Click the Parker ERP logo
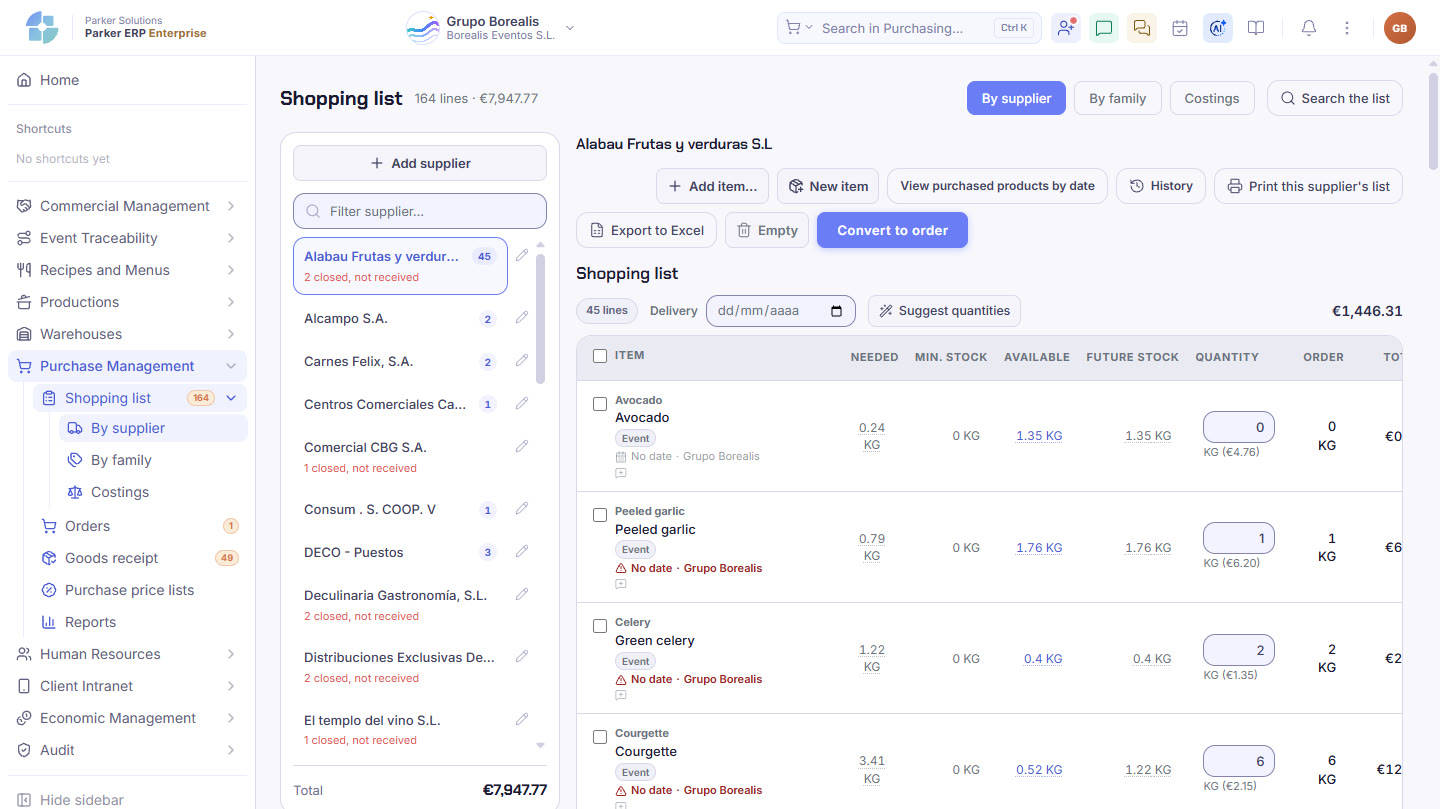The image size is (1440, 809). 42,27
